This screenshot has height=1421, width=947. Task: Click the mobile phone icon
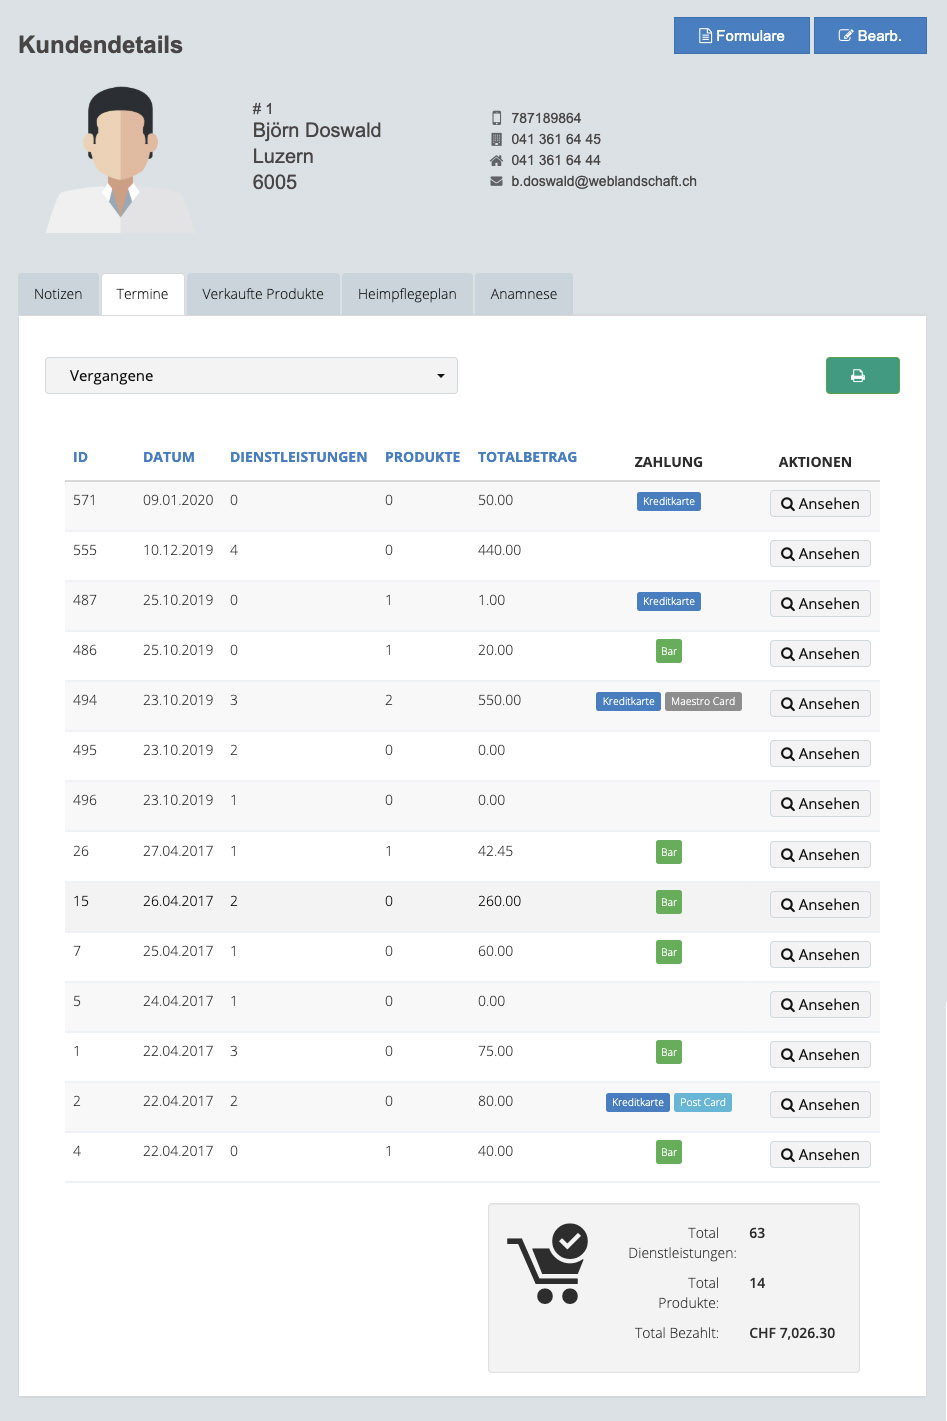[496, 118]
